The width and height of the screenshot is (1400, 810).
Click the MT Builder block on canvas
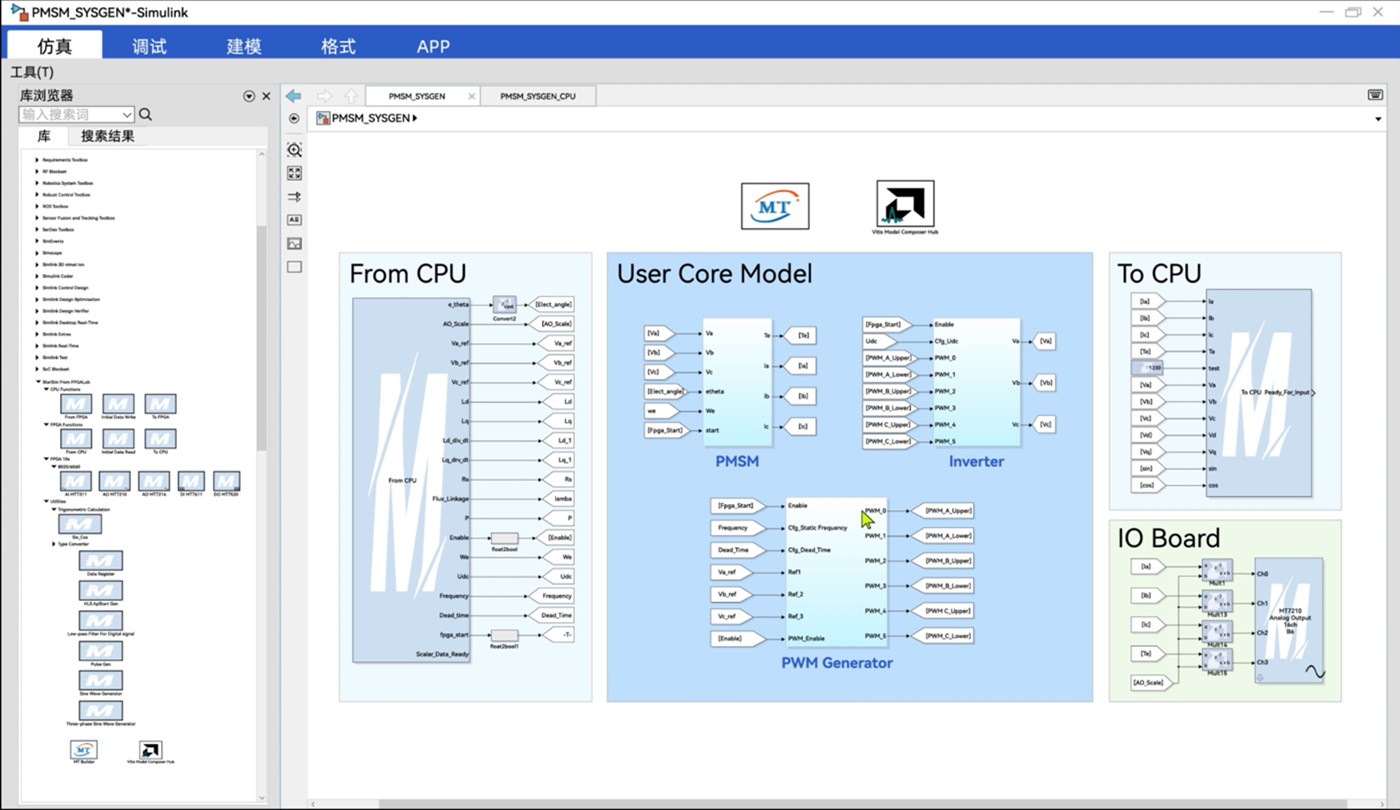pyautogui.click(x=775, y=206)
